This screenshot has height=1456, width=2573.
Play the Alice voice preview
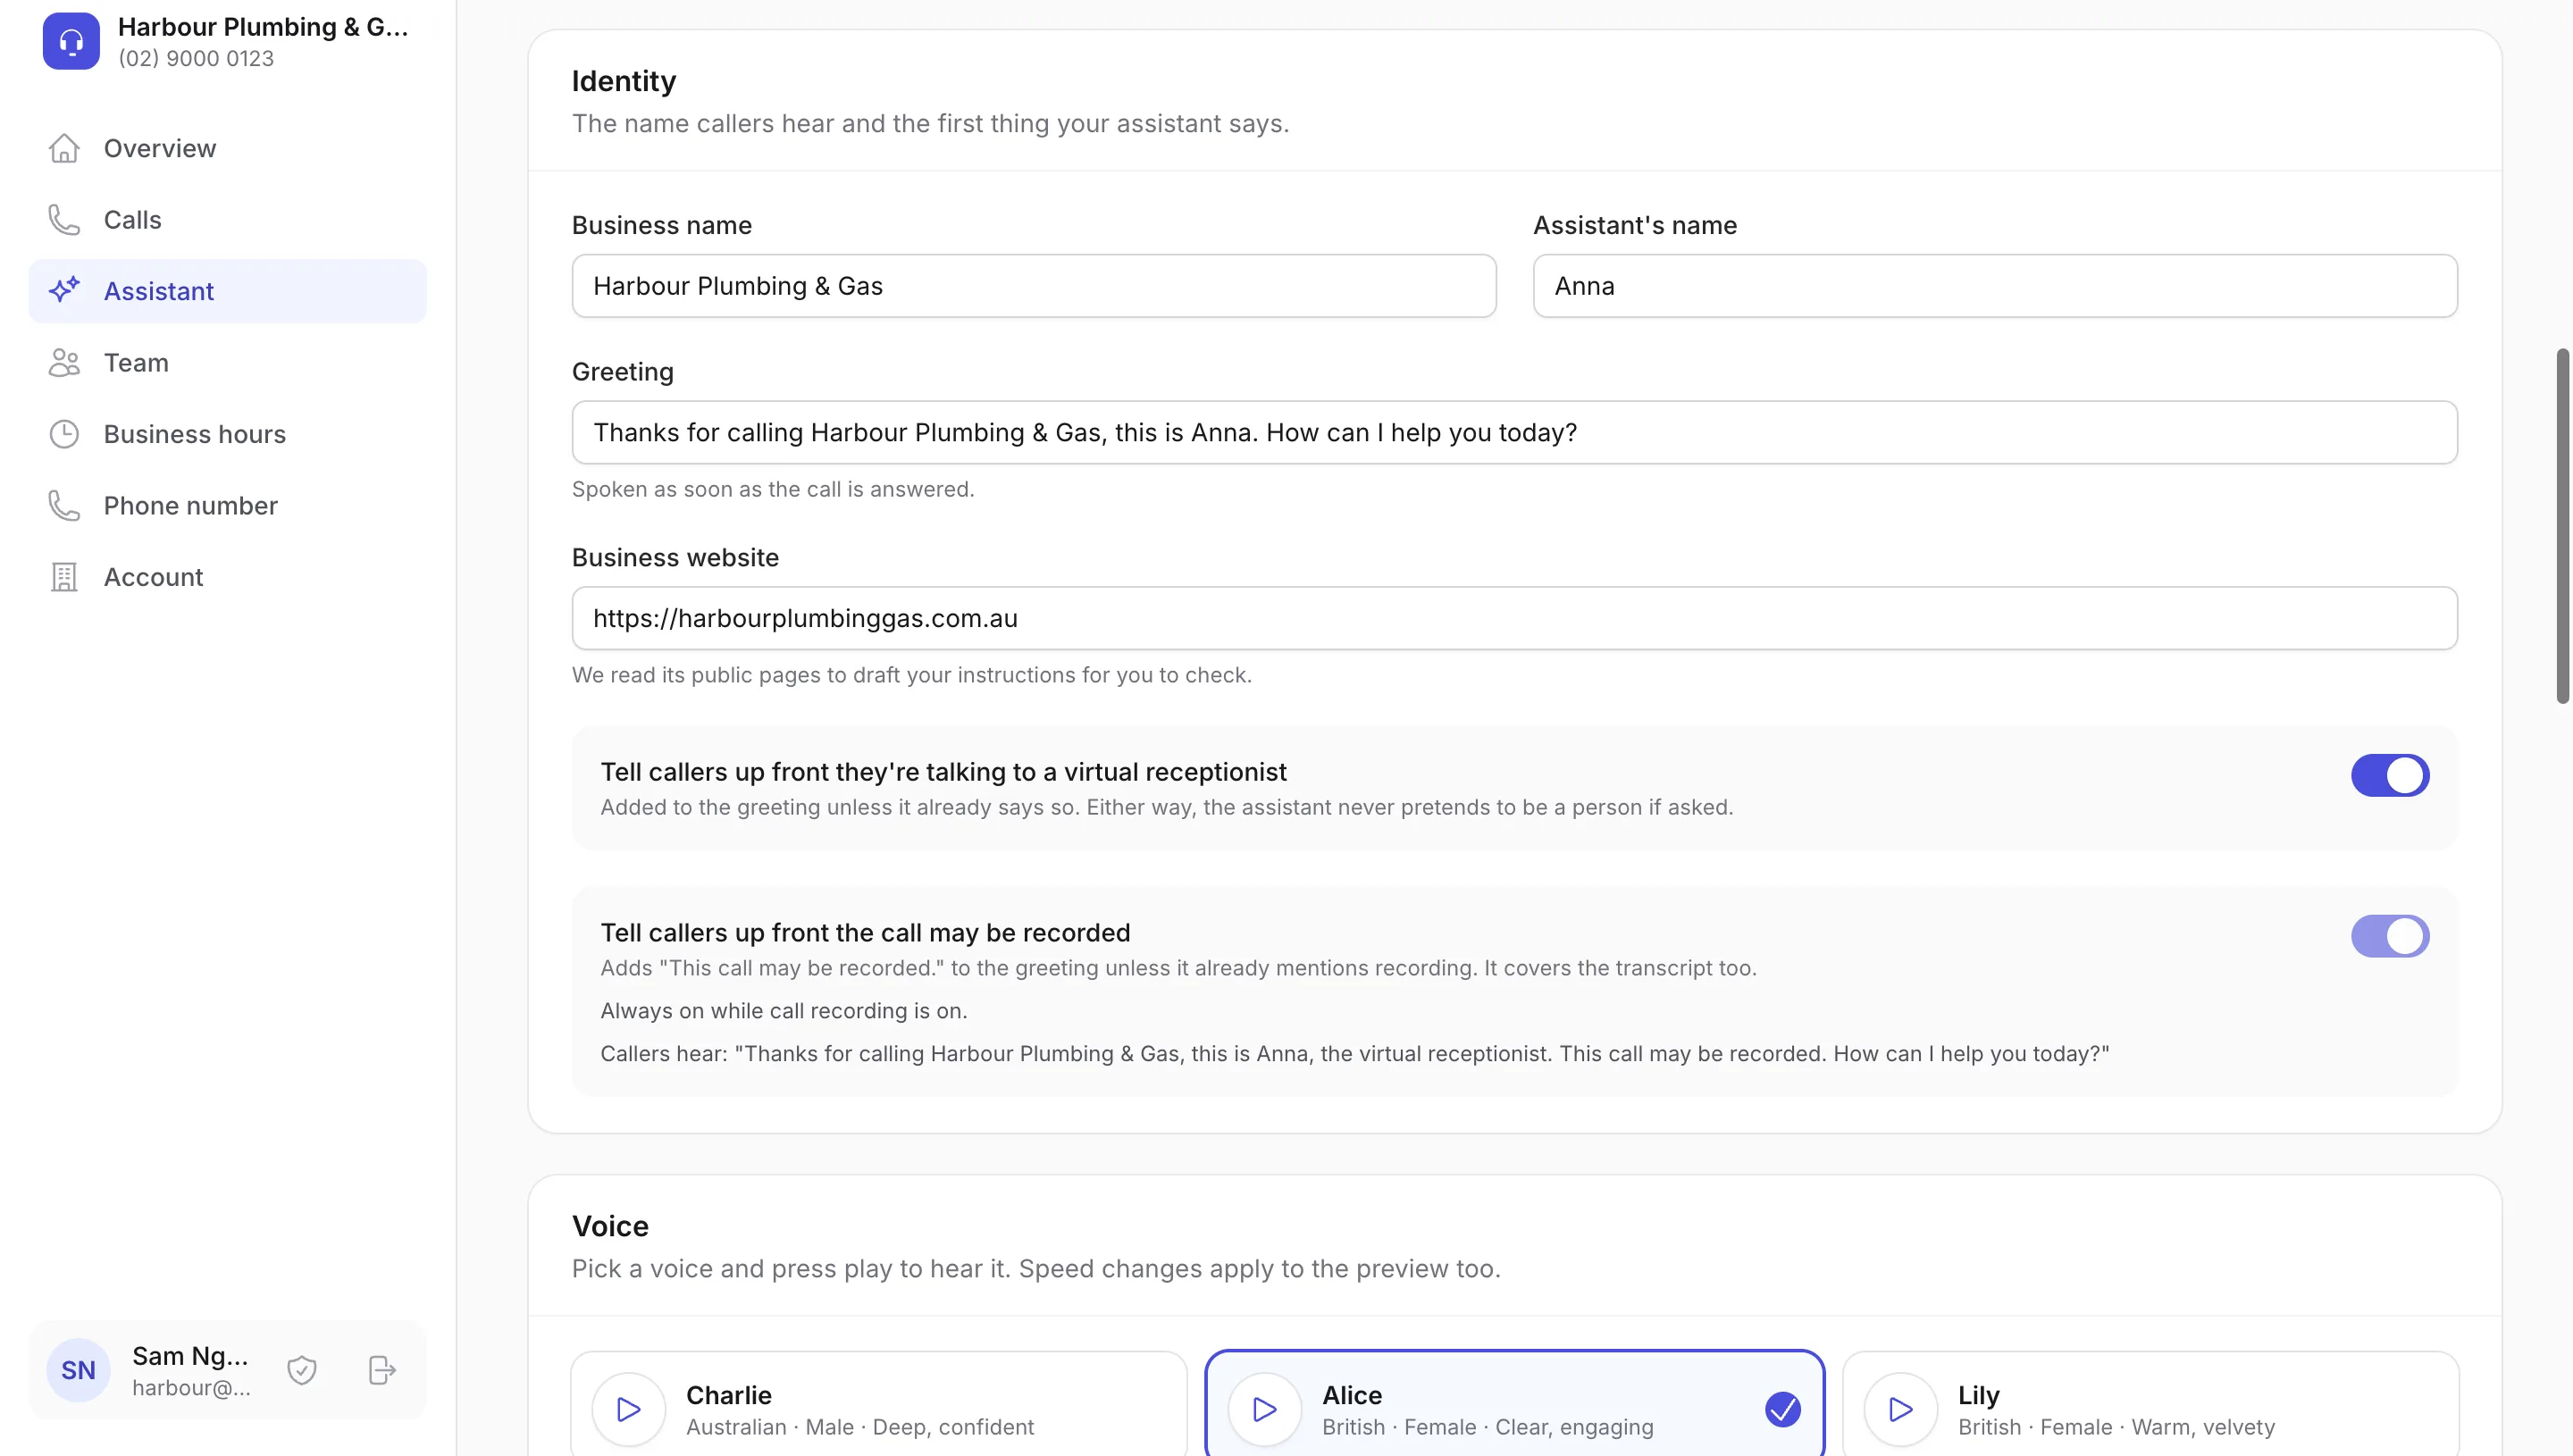point(1265,1410)
